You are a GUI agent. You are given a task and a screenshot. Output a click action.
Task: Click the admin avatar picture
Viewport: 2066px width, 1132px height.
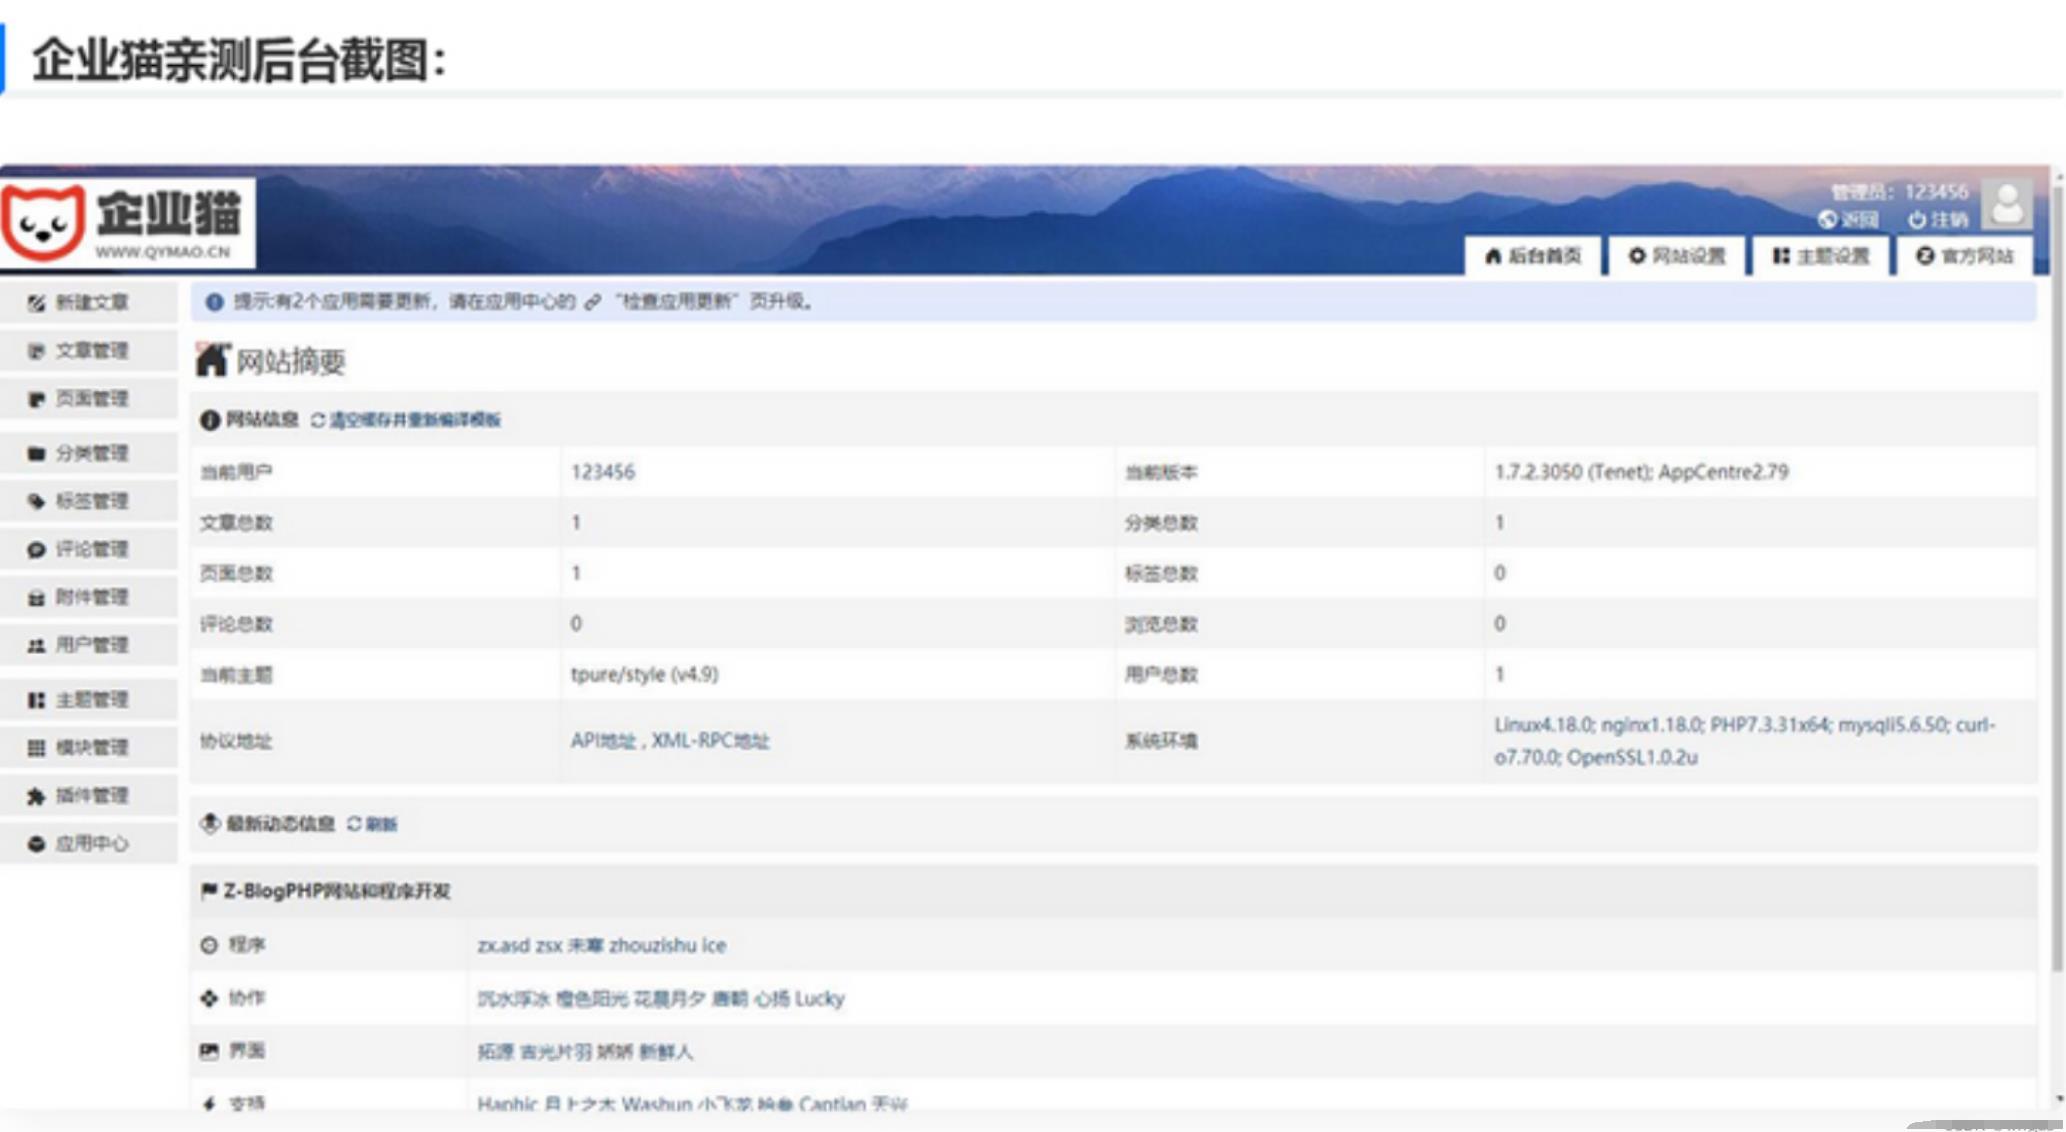tap(2007, 204)
